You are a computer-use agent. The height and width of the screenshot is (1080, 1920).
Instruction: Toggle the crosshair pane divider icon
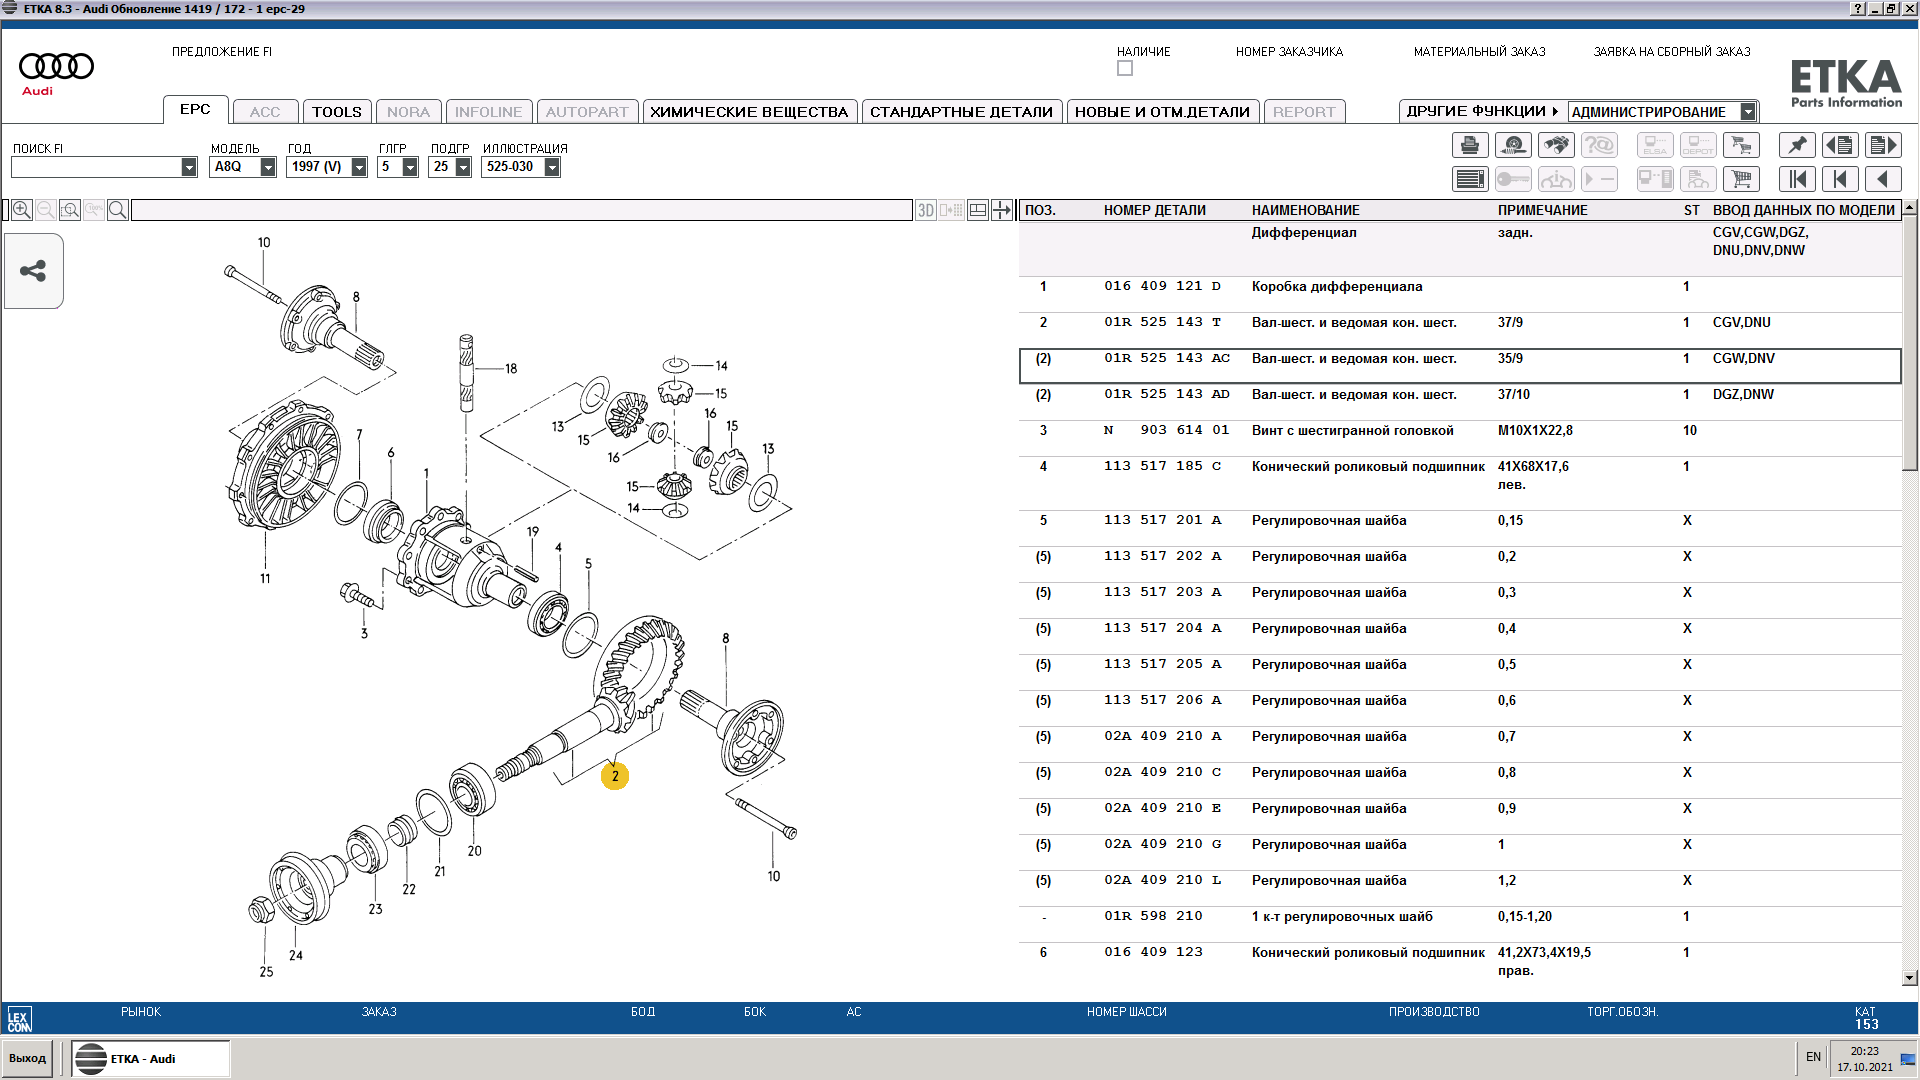pos(1001,210)
